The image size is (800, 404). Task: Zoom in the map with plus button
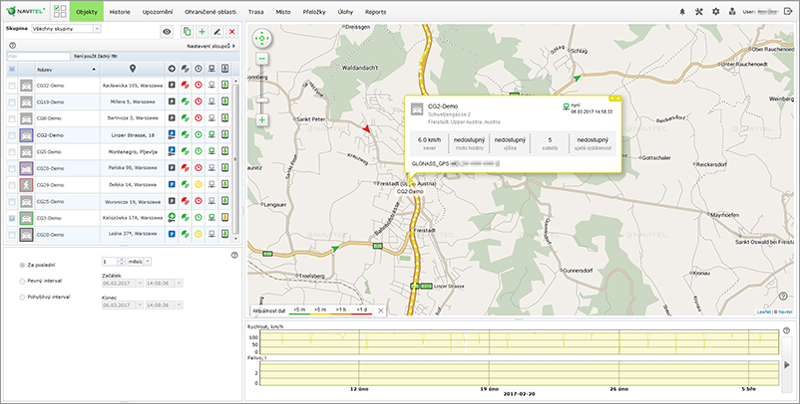[262, 120]
